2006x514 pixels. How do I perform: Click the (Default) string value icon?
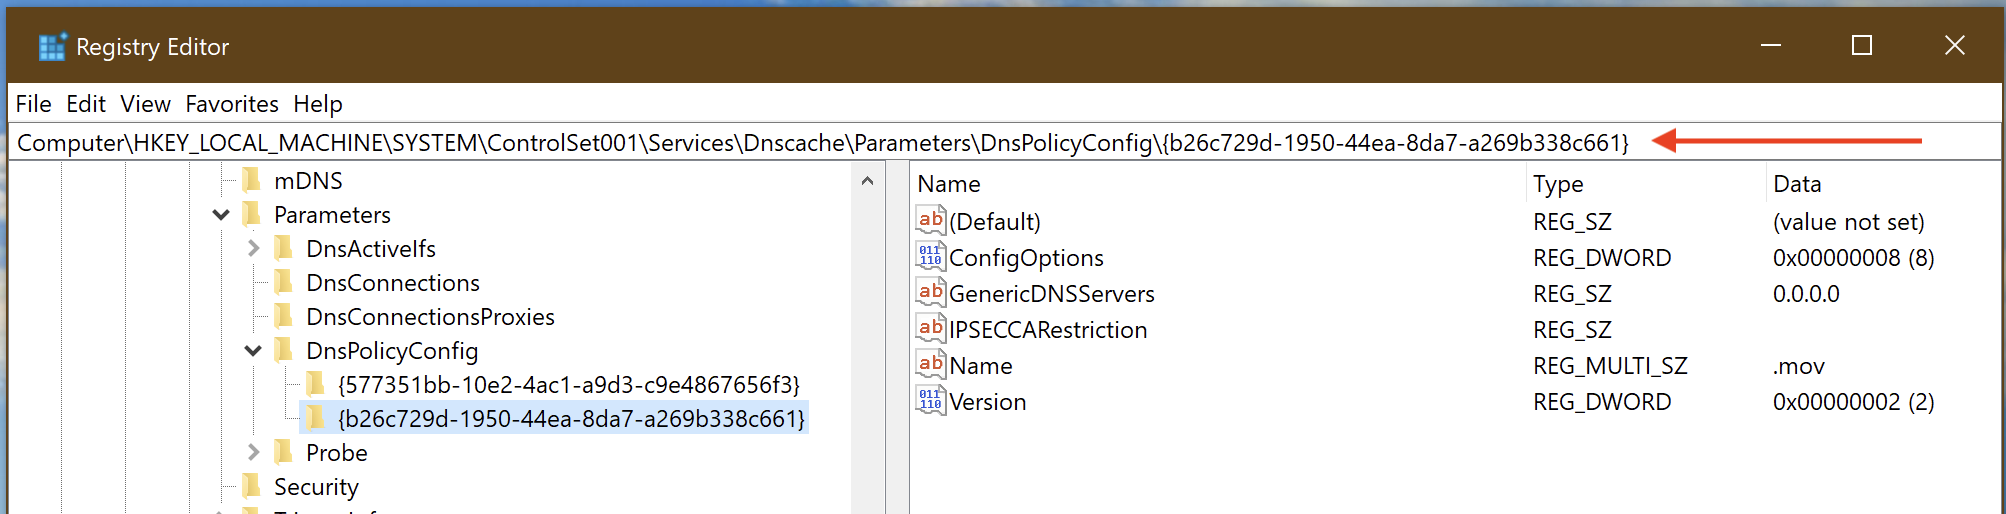click(930, 220)
